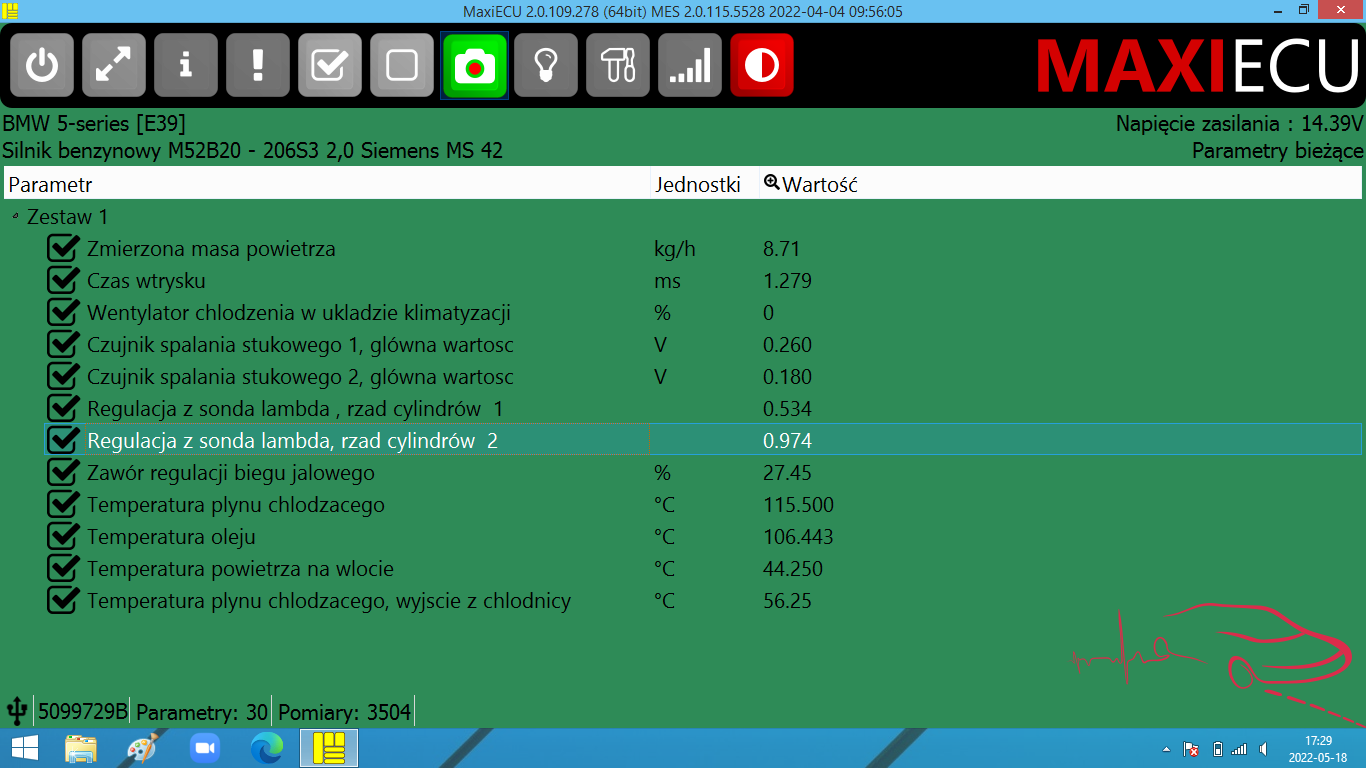
Task: Uncheck Zmierzona masa powietrza checkbox
Action: (x=63, y=248)
